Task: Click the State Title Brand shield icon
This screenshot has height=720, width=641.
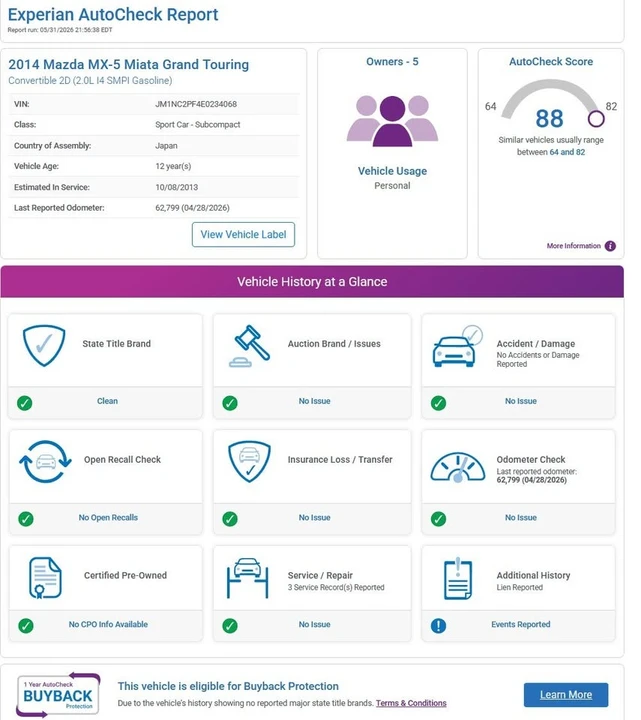Action: [44, 345]
